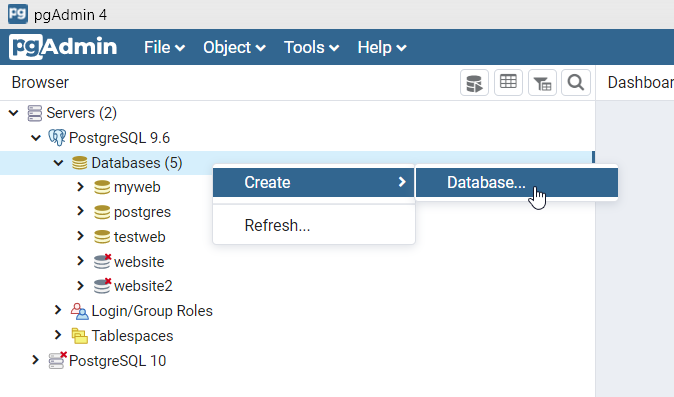674x397 pixels.
Task: Click the myweb database icon
Action: [102, 187]
